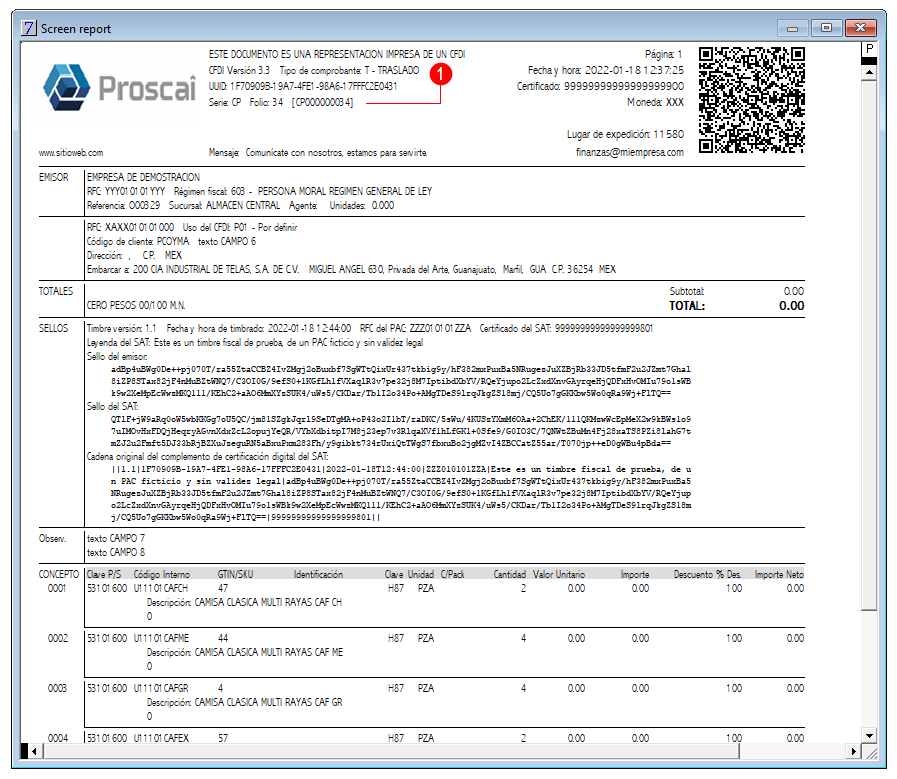Maximize the Screen report window

coord(826,28)
